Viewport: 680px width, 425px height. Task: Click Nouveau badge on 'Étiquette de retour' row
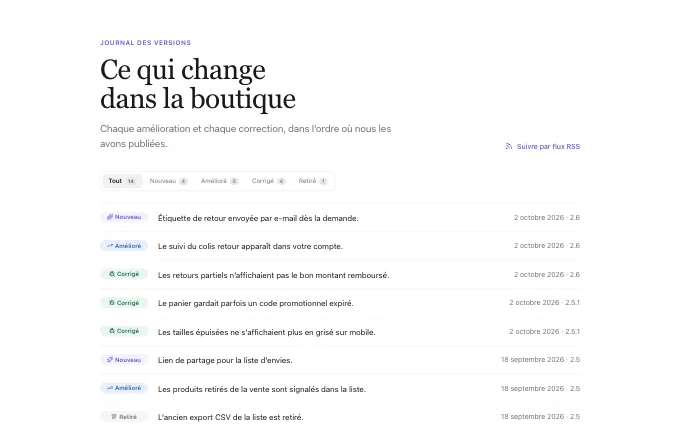(x=124, y=217)
